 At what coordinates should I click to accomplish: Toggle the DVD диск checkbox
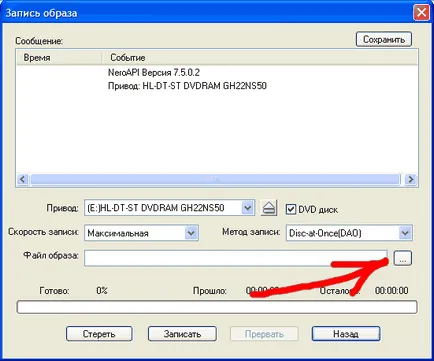pyautogui.click(x=291, y=209)
